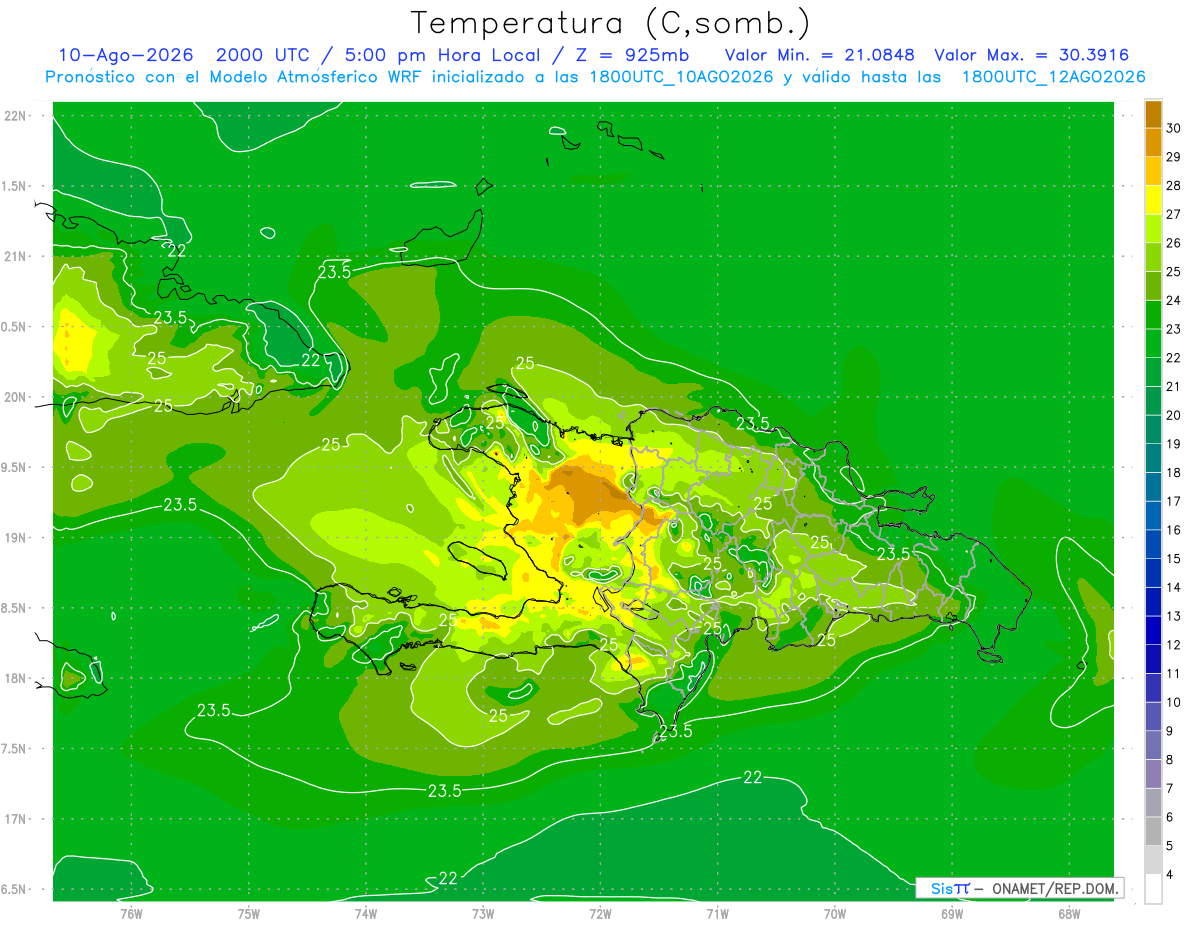Click the legend value "13"

pos(1174,616)
